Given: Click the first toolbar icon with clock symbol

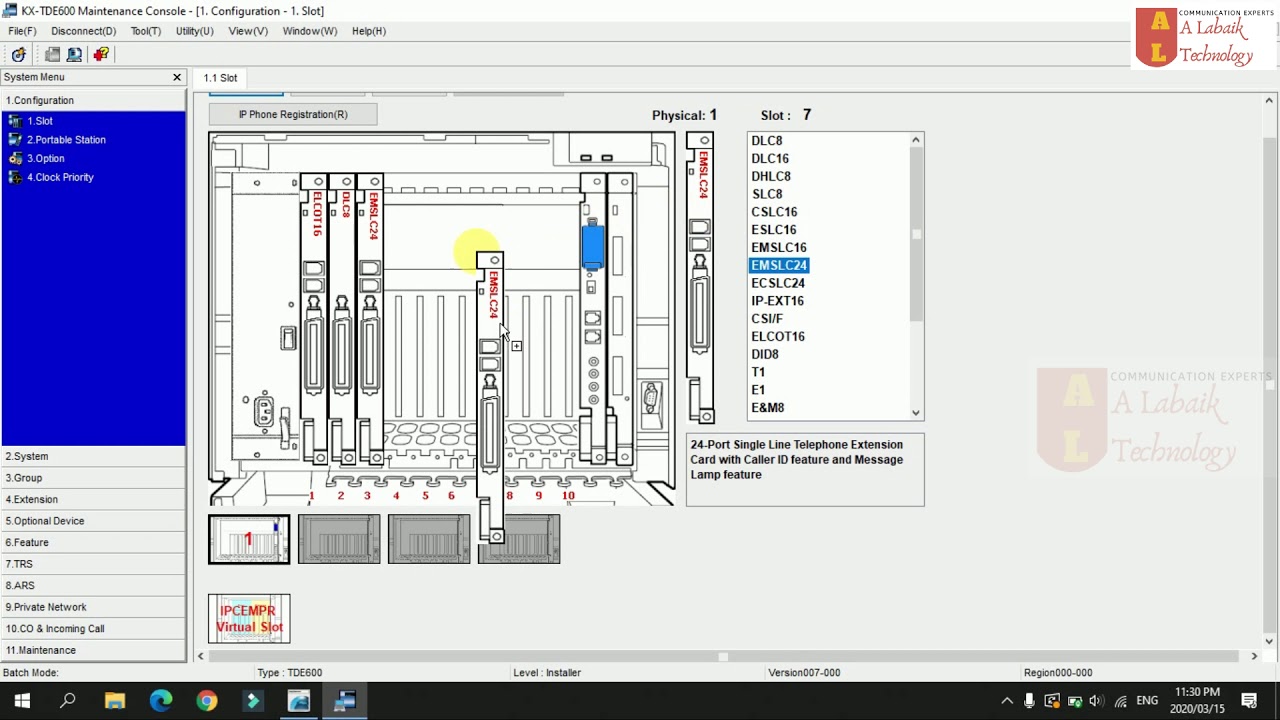Looking at the screenshot, I should 18,55.
